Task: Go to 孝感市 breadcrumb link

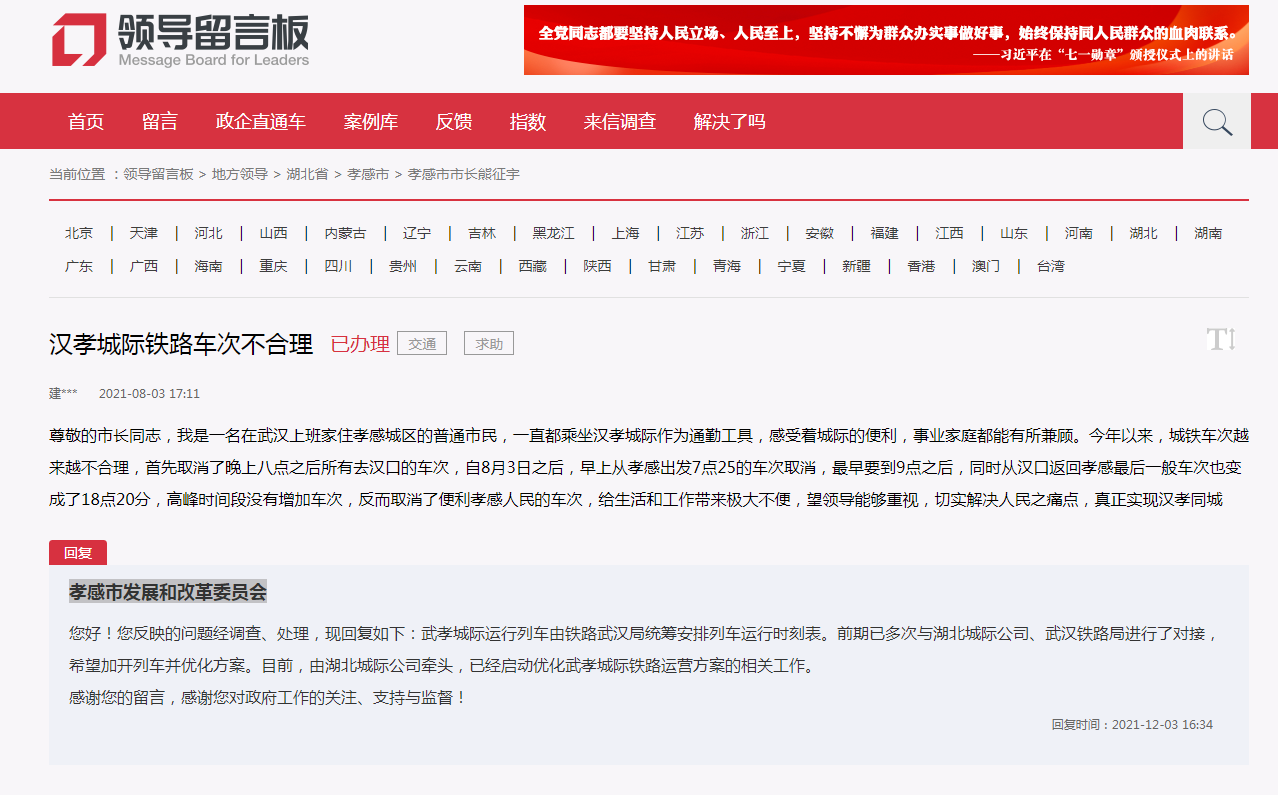Action: tap(368, 174)
